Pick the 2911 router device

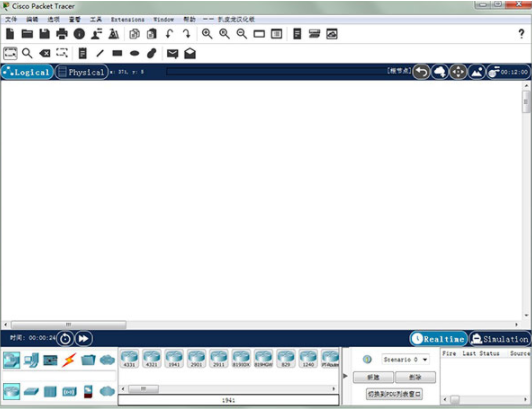click(x=219, y=359)
